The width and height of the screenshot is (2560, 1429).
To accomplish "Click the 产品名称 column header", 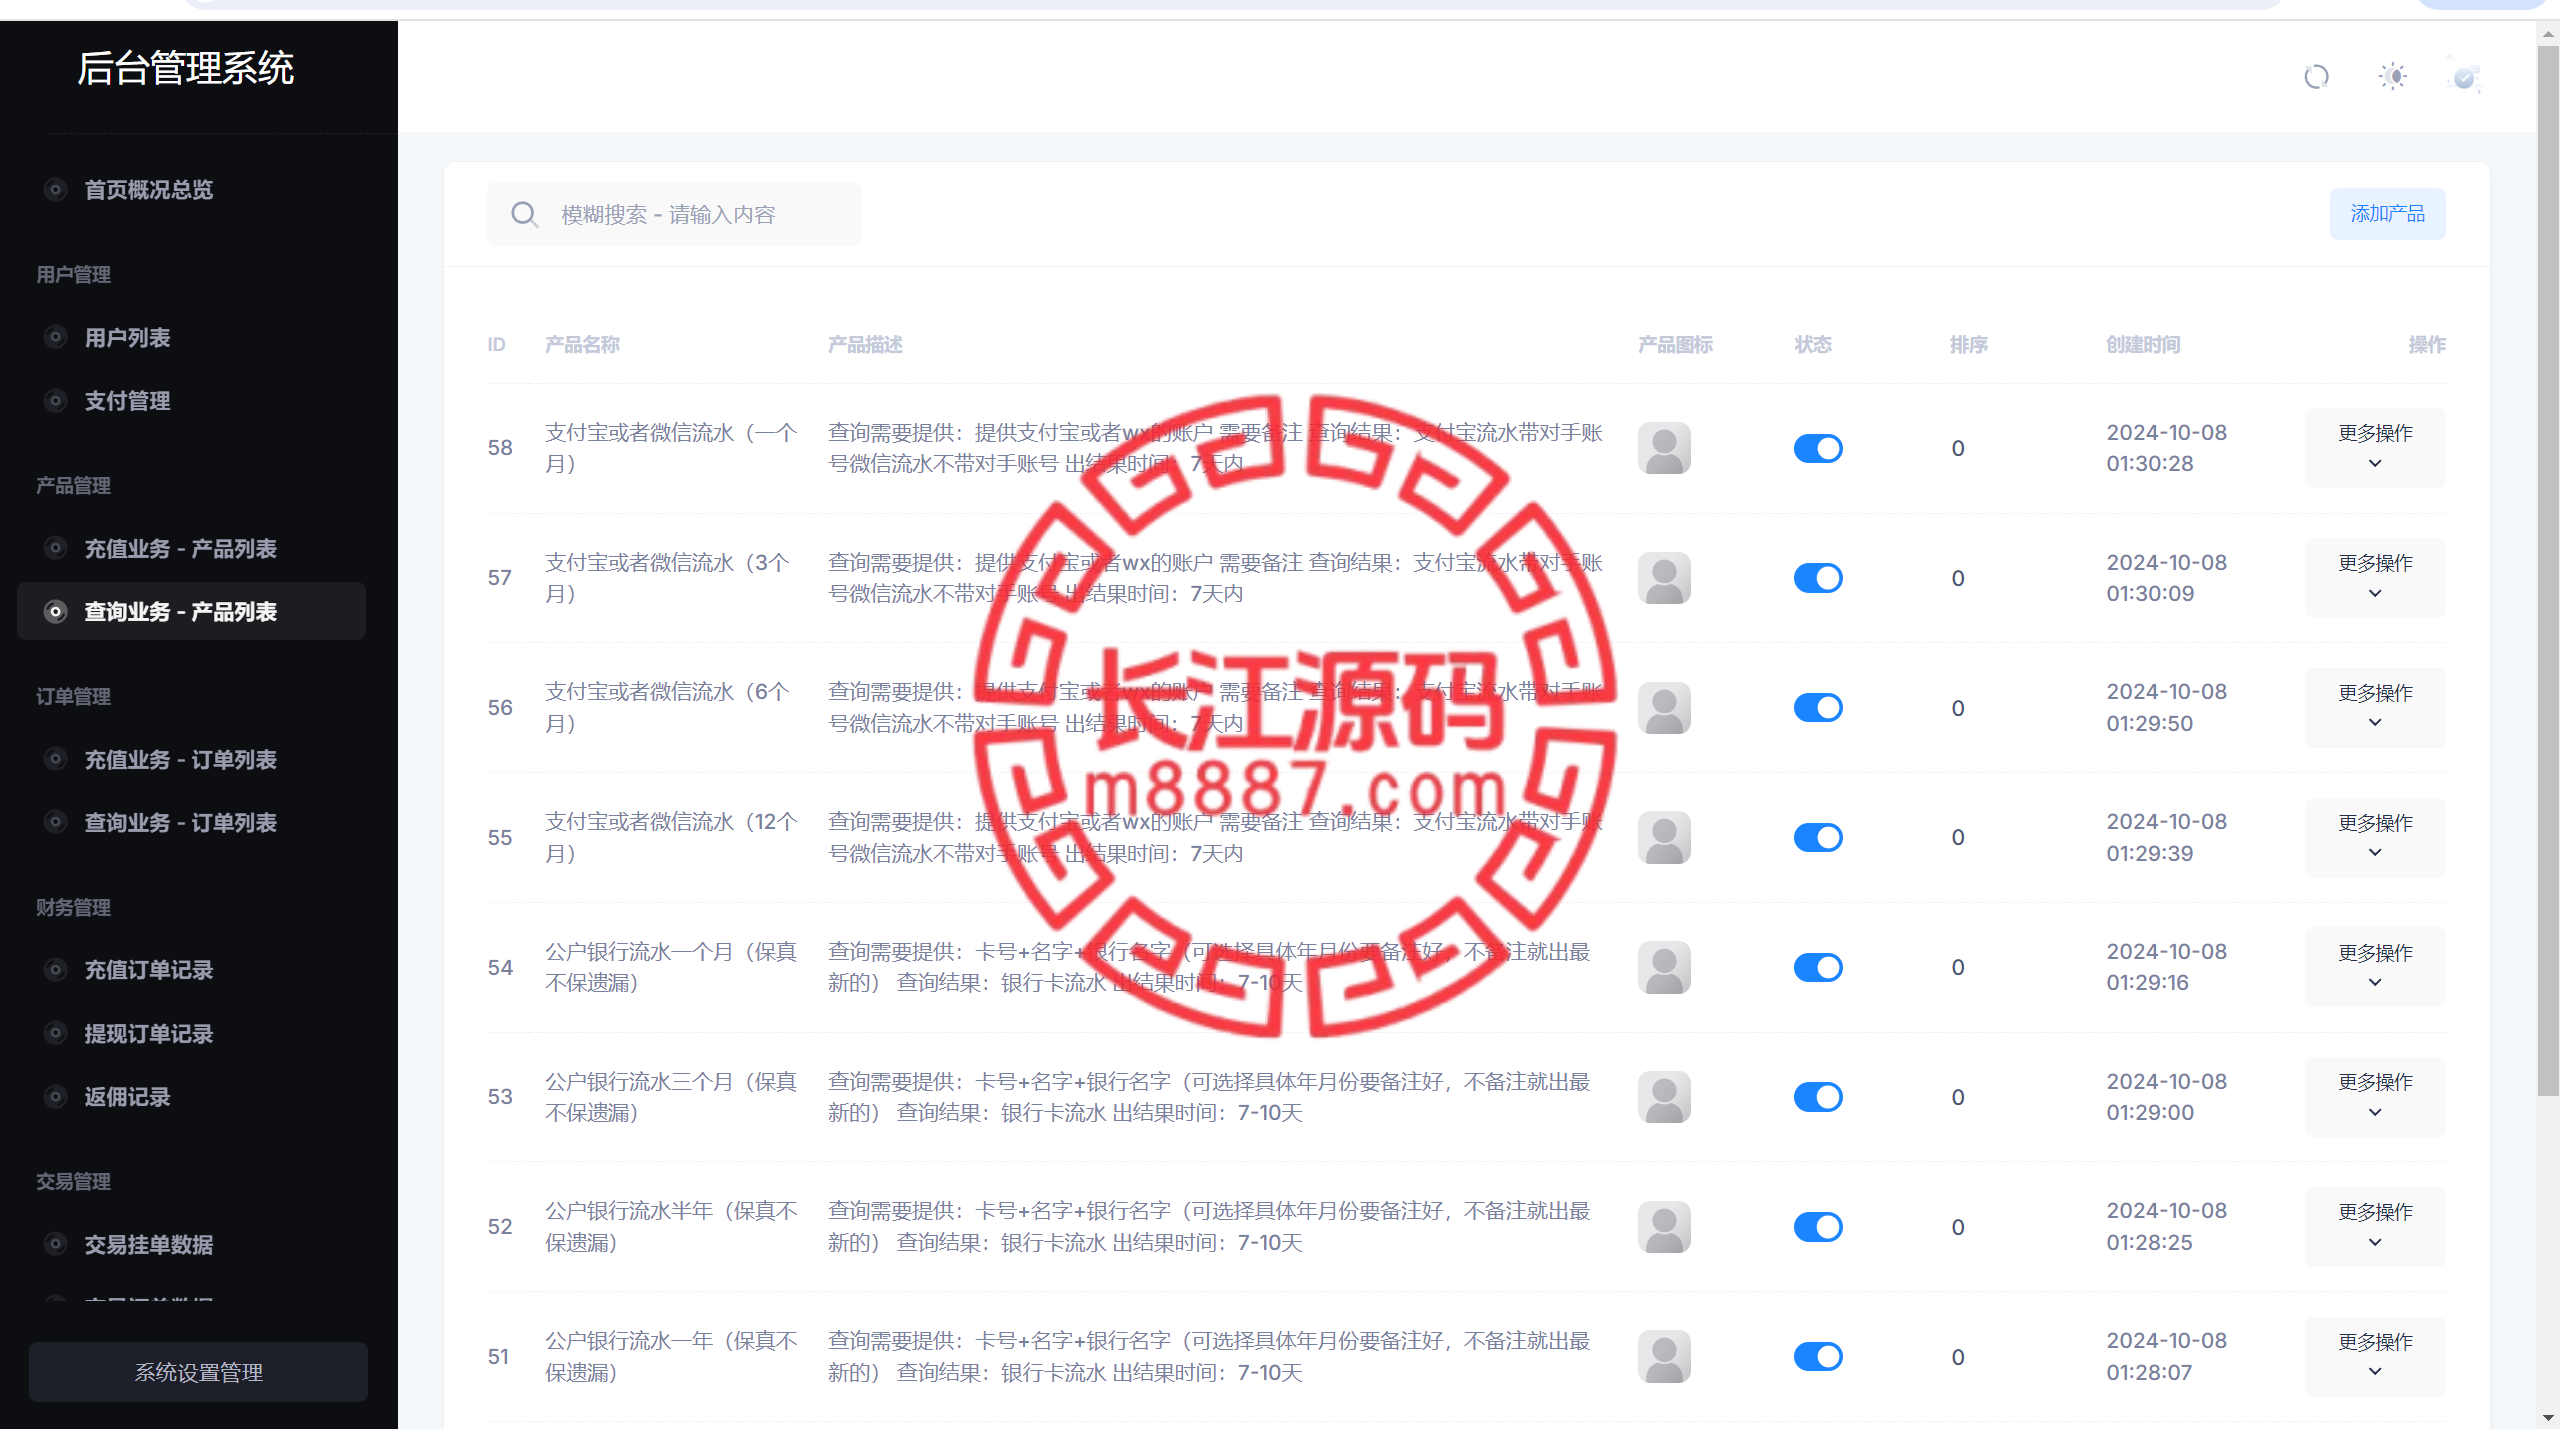I will [582, 345].
